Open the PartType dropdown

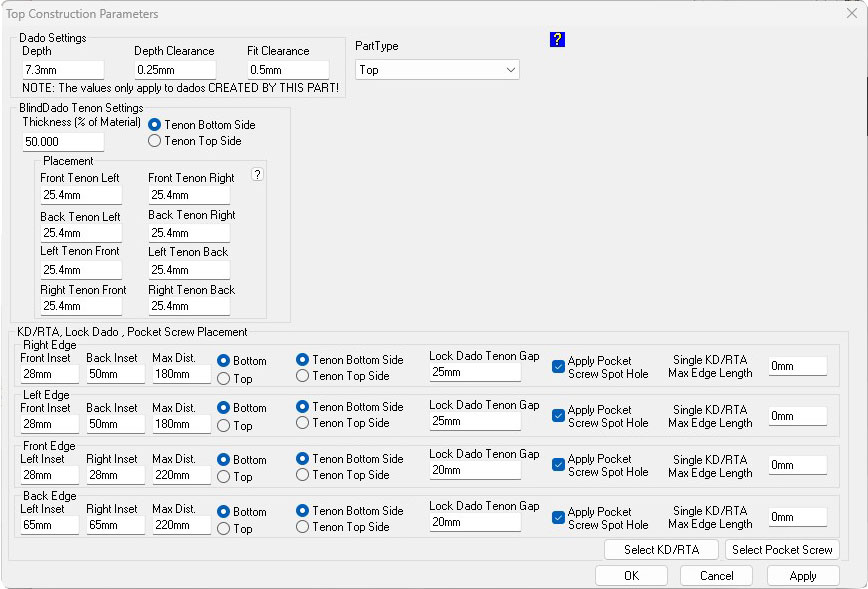click(437, 70)
